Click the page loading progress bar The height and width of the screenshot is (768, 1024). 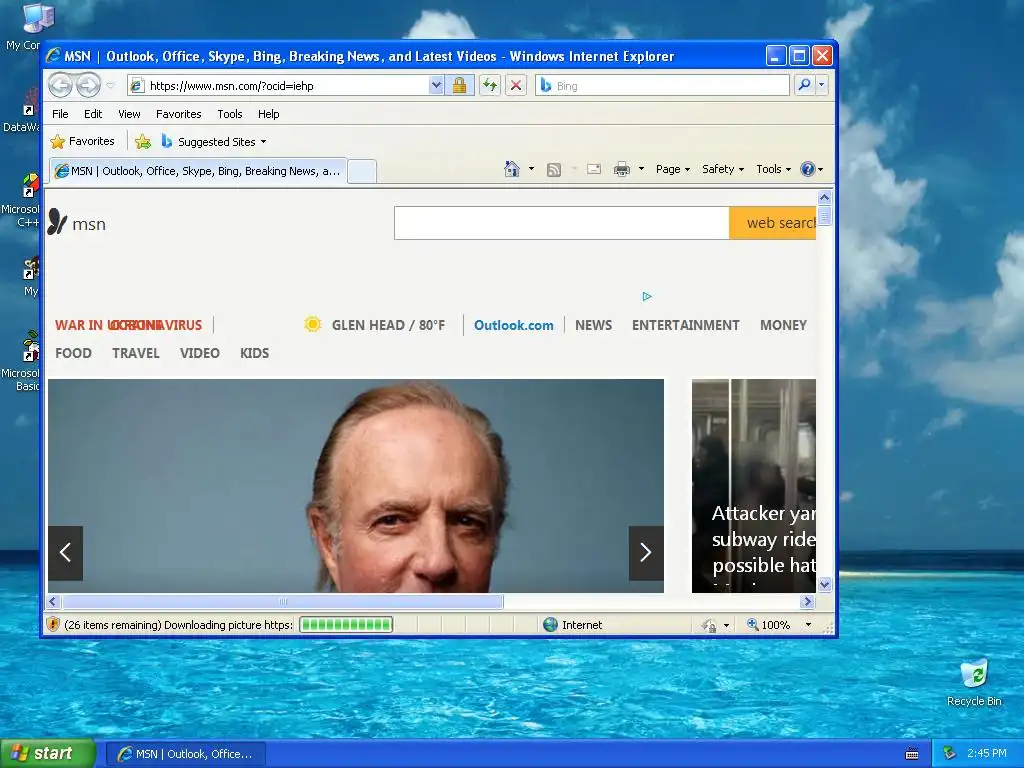pyautogui.click(x=346, y=625)
